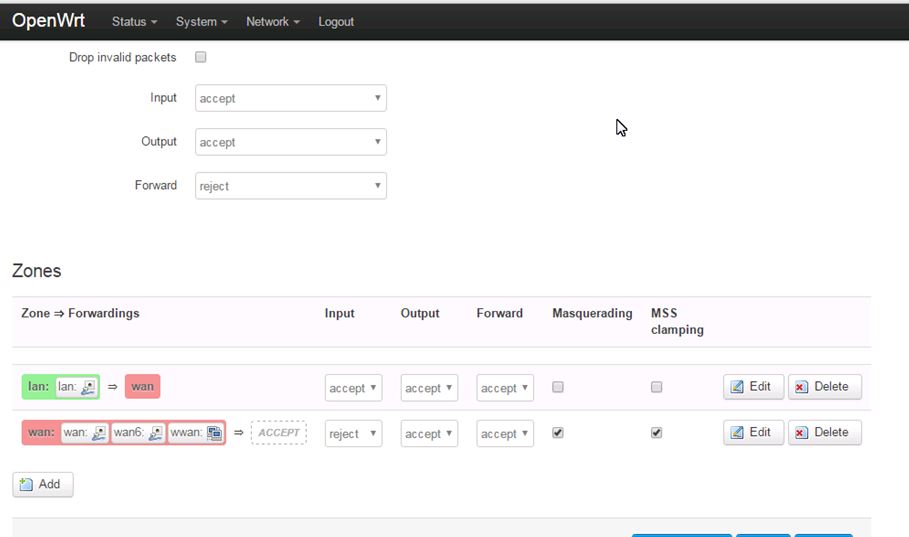The width and height of the screenshot is (909, 537).
Task: Click the red X icon in lan row Delete
Action: click(x=802, y=387)
